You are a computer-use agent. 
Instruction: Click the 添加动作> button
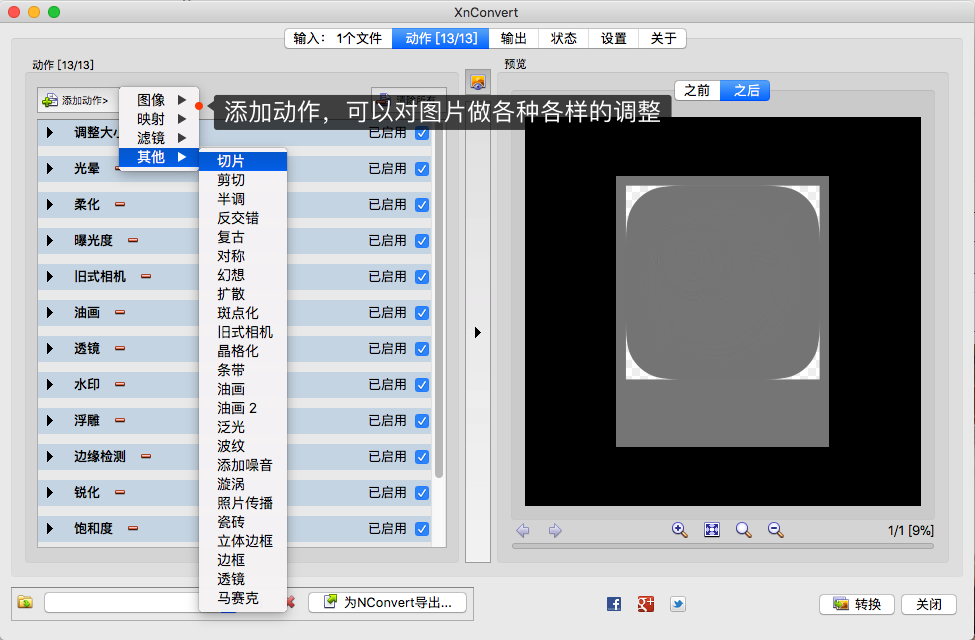pyautogui.click(x=78, y=100)
